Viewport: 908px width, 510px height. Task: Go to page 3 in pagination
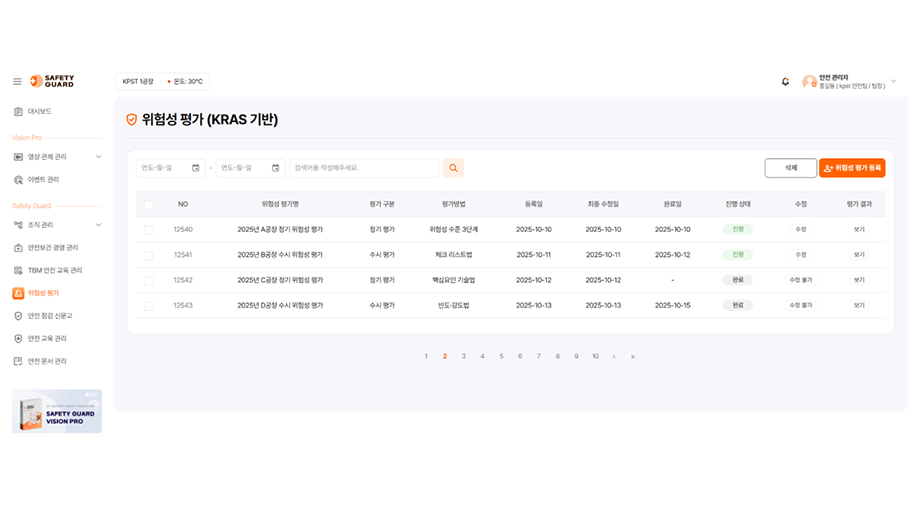[x=463, y=356]
